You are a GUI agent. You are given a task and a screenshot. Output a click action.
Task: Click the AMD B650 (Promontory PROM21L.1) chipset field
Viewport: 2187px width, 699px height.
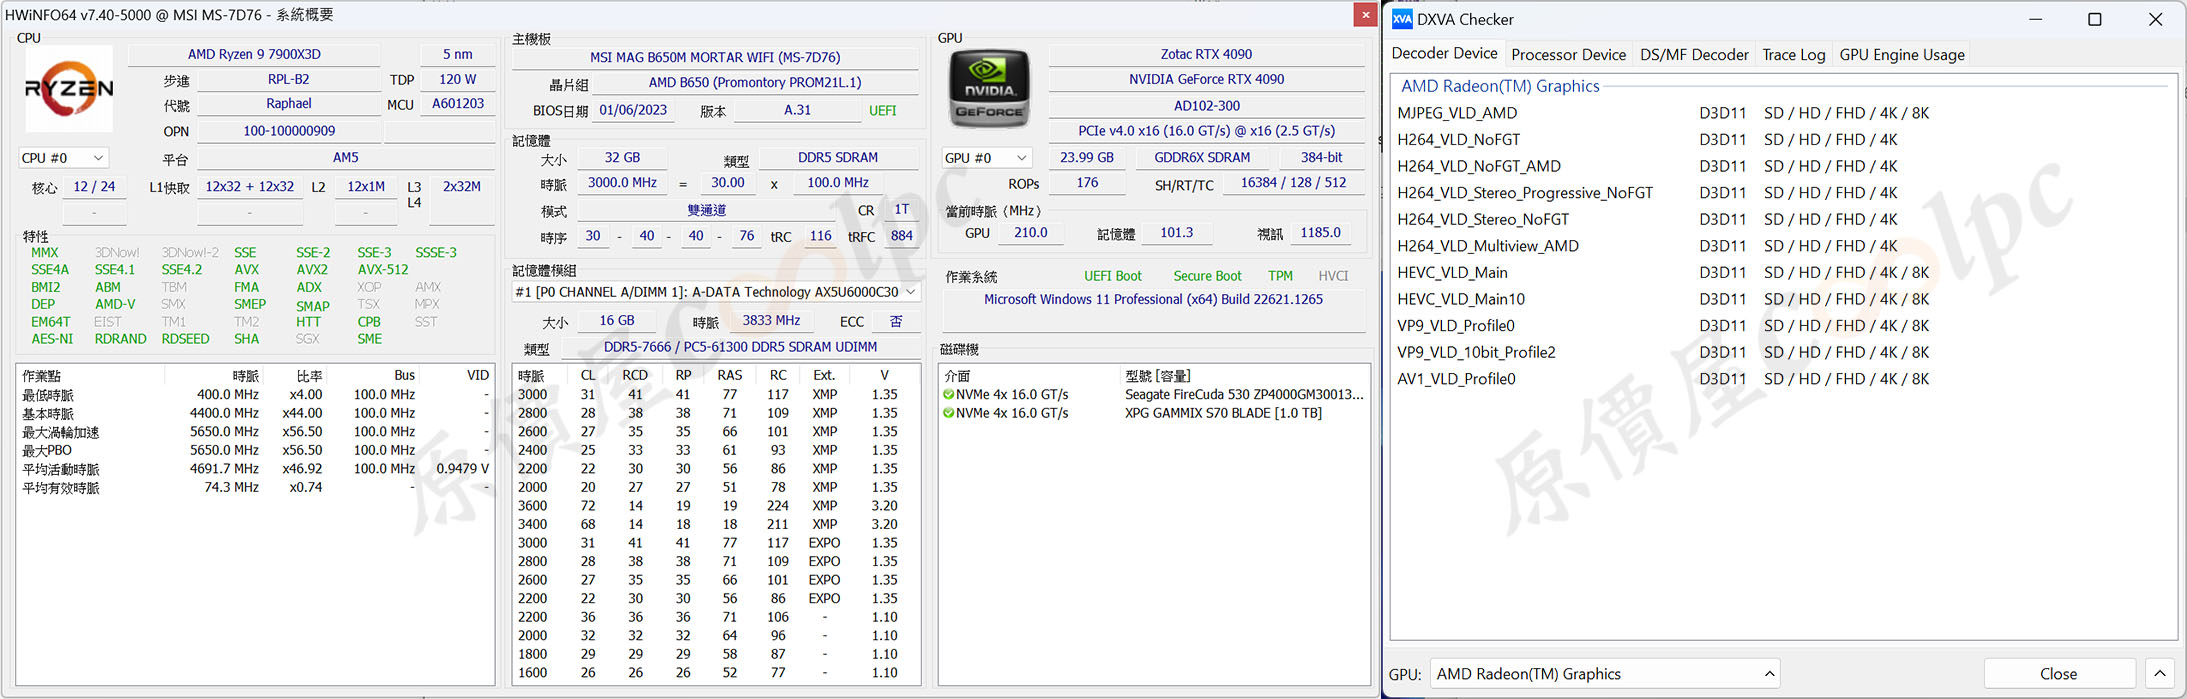tap(754, 83)
